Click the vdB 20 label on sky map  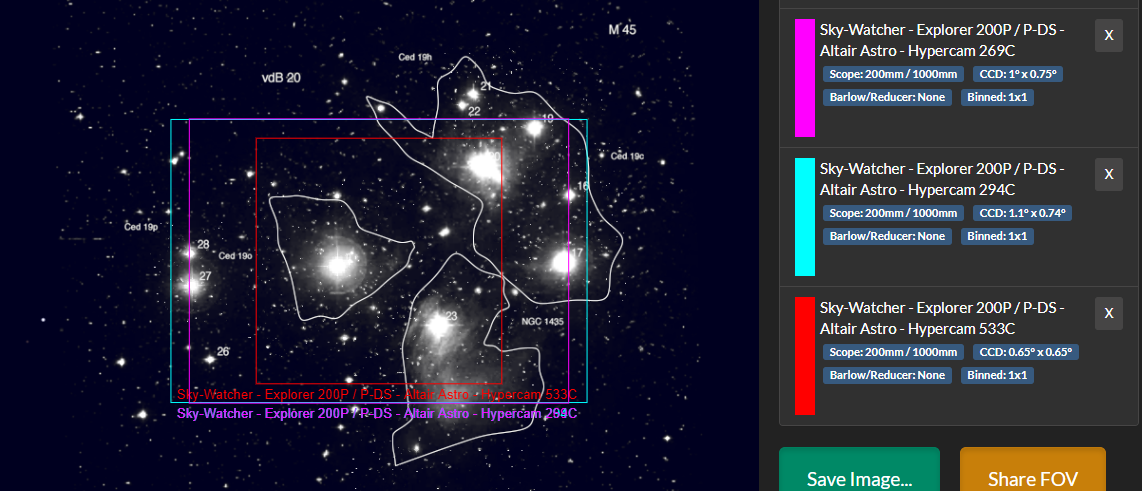(281, 77)
